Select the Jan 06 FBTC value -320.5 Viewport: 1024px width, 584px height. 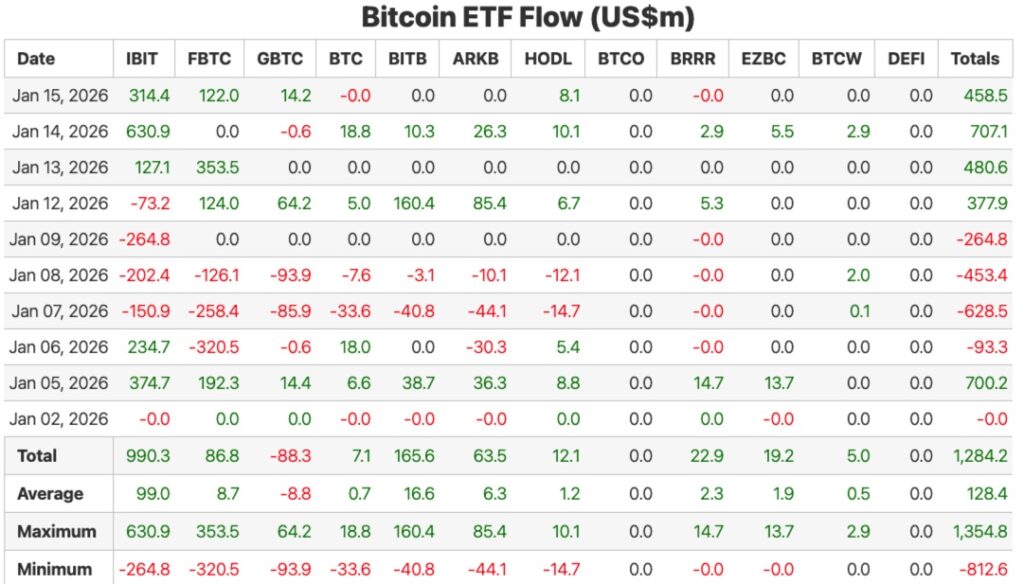pyautogui.click(x=212, y=347)
